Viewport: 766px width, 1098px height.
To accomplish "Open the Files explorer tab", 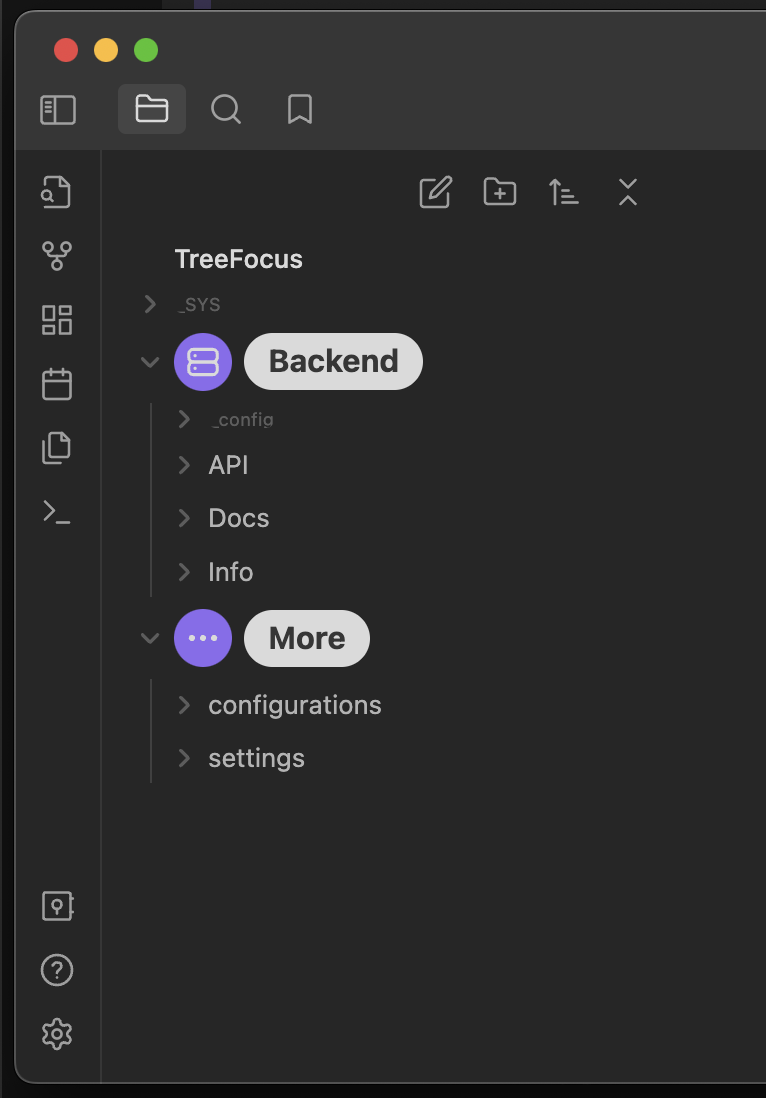I will [152, 109].
